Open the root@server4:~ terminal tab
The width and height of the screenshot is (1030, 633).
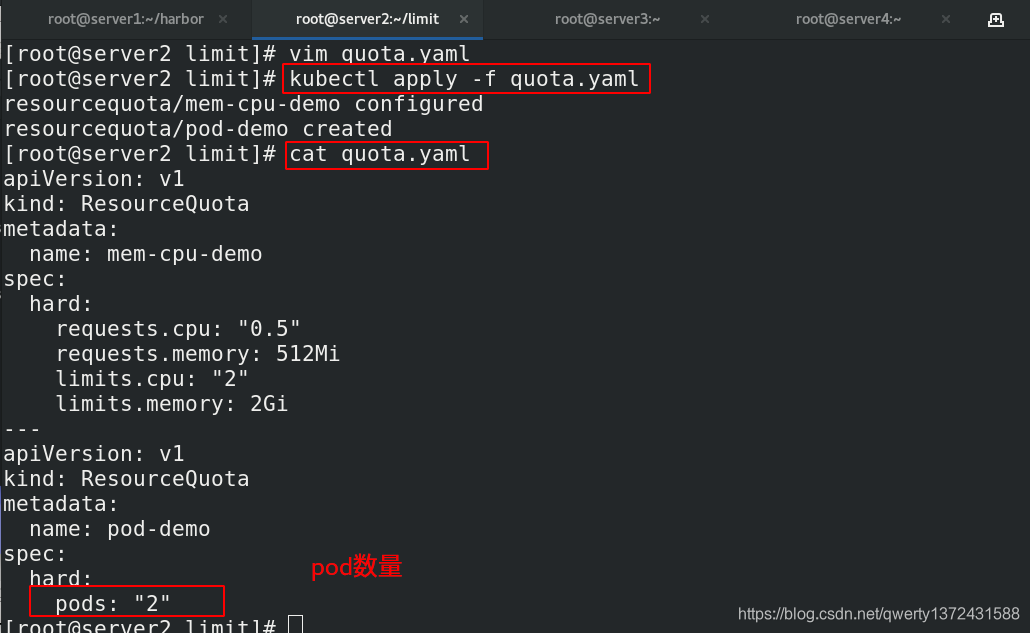click(848, 19)
